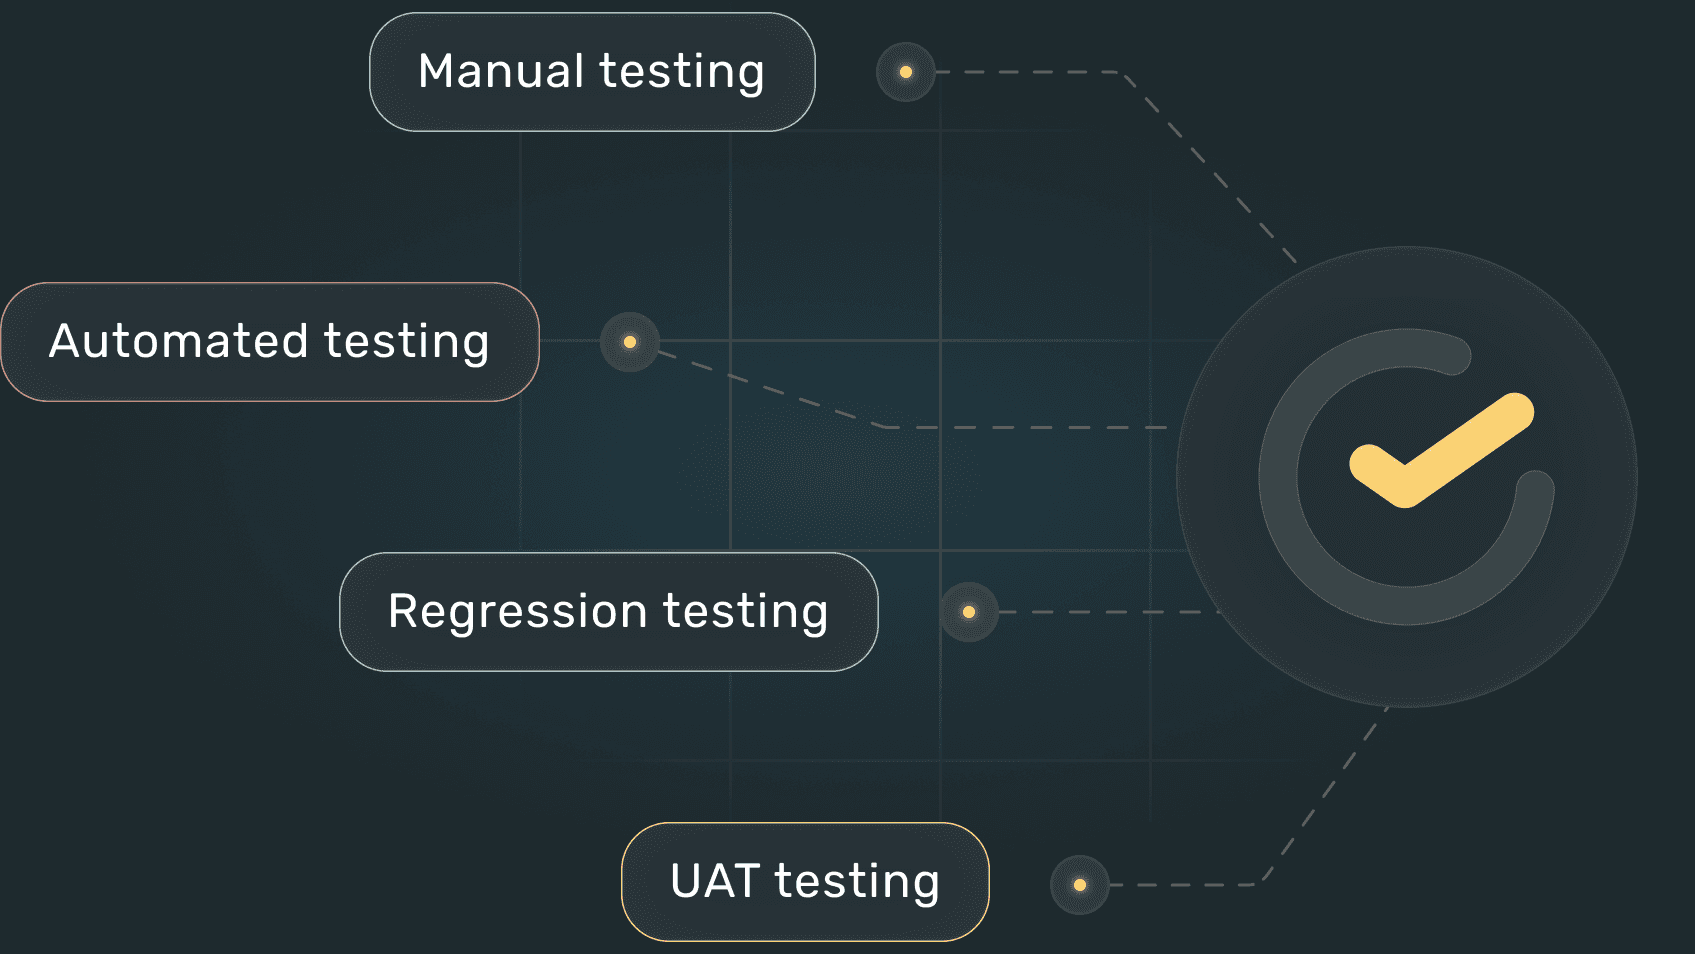The image size is (1695, 954).
Task: Open the Automated testing pill label
Action: pyautogui.click(x=270, y=342)
